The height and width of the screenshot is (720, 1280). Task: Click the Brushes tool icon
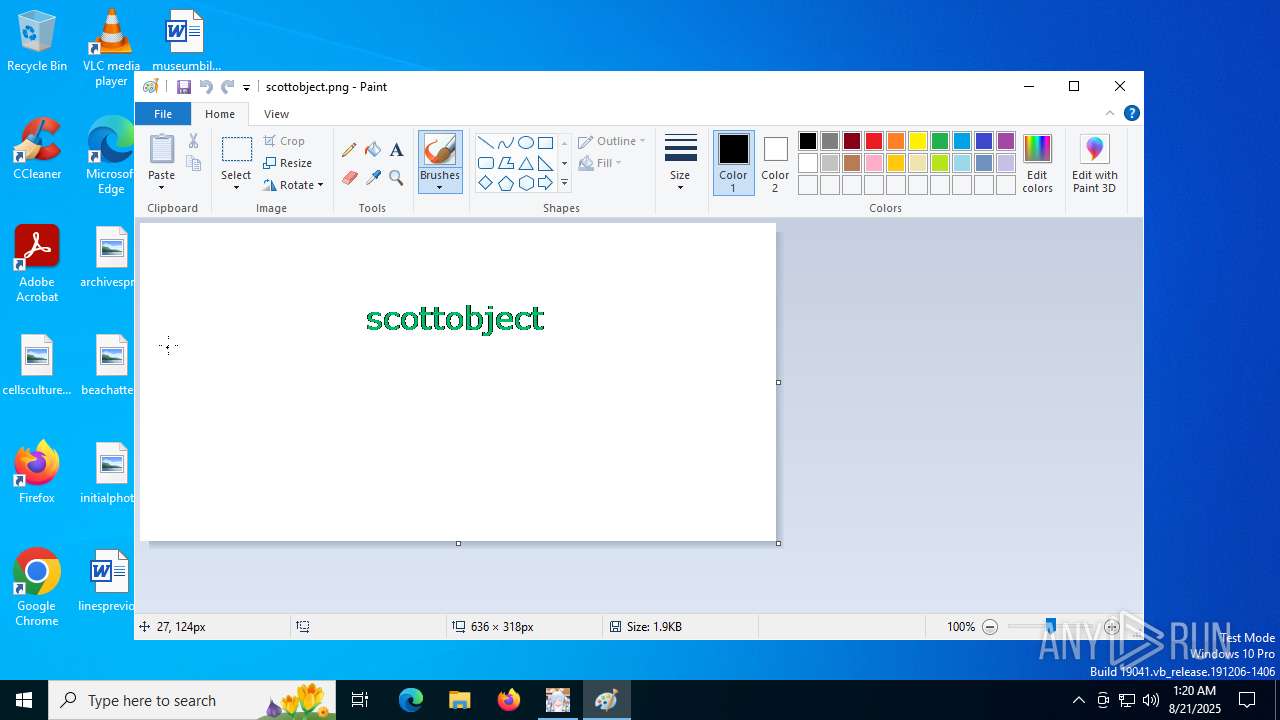click(x=440, y=150)
